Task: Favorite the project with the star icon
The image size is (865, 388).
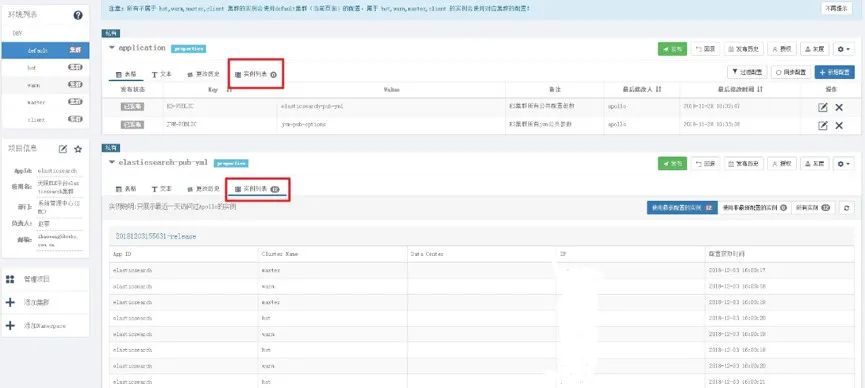Action: coord(78,149)
